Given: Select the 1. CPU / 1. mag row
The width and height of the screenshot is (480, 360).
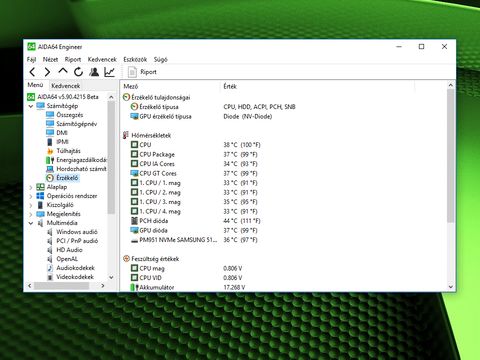Looking at the screenshot, I should (x=283, y=183).
